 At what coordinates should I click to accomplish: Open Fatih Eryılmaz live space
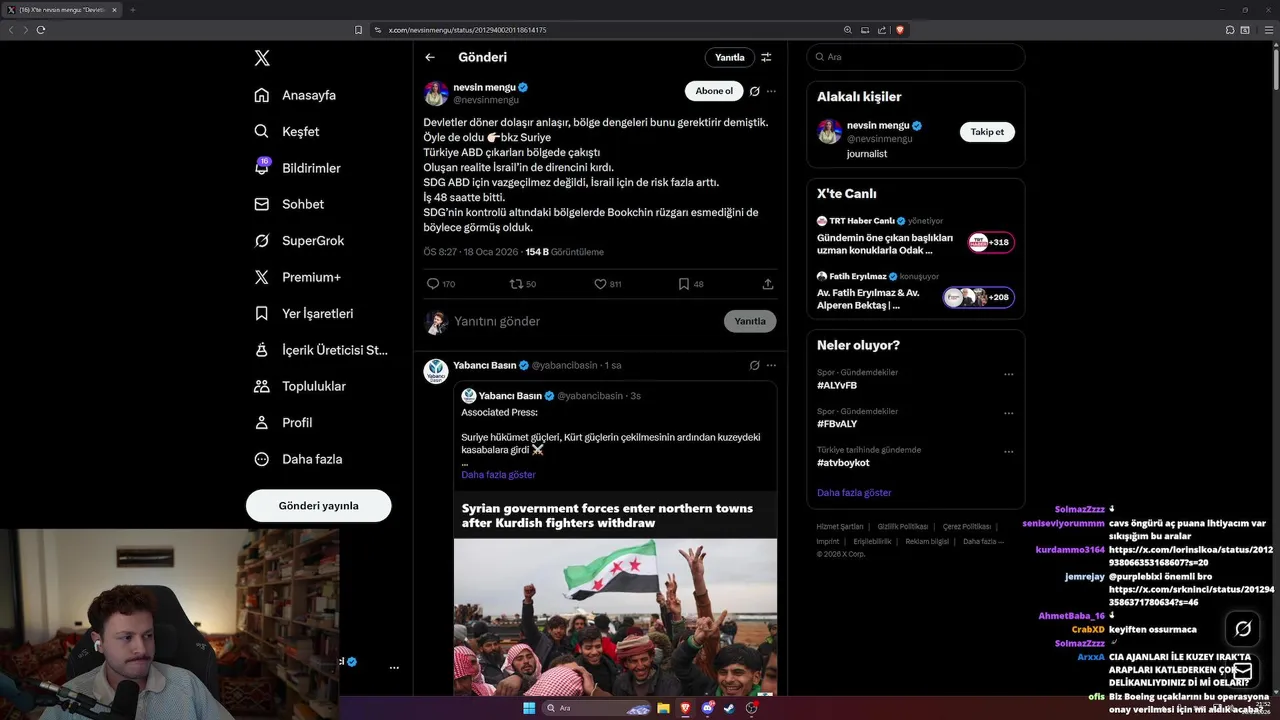(x=915, y=290)
